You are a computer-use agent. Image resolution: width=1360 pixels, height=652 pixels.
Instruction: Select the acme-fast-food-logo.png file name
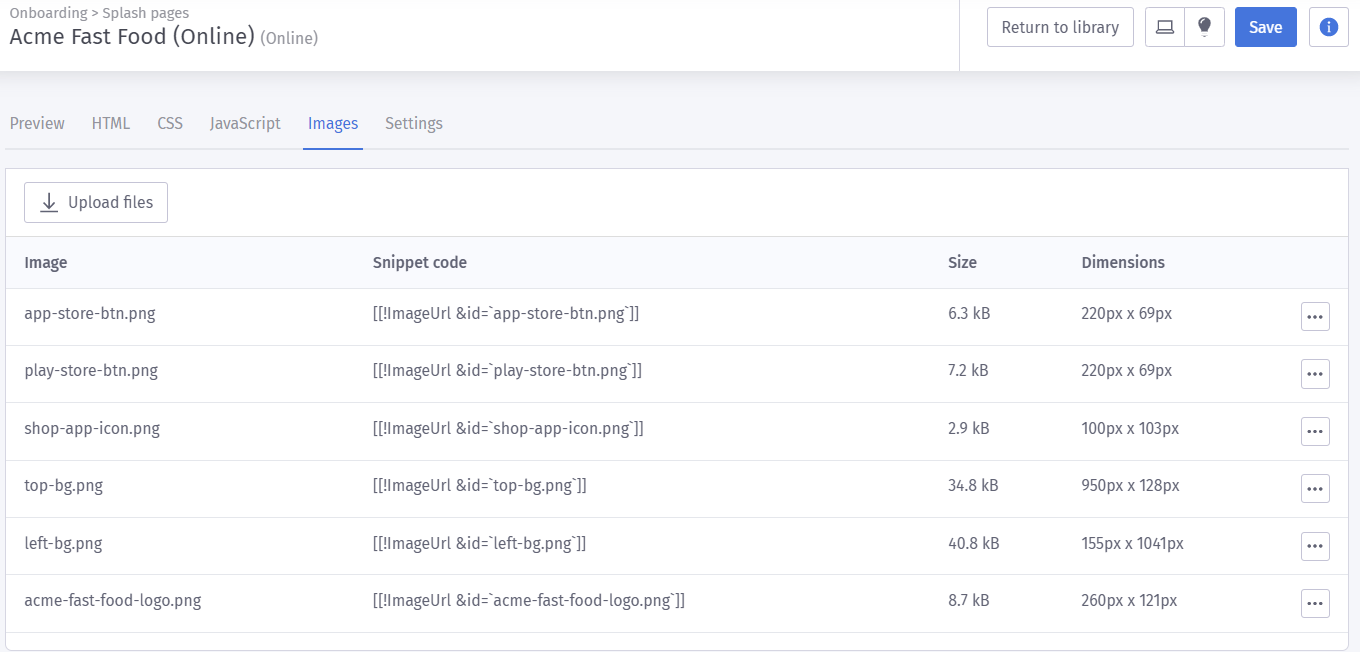coord(113,601)
